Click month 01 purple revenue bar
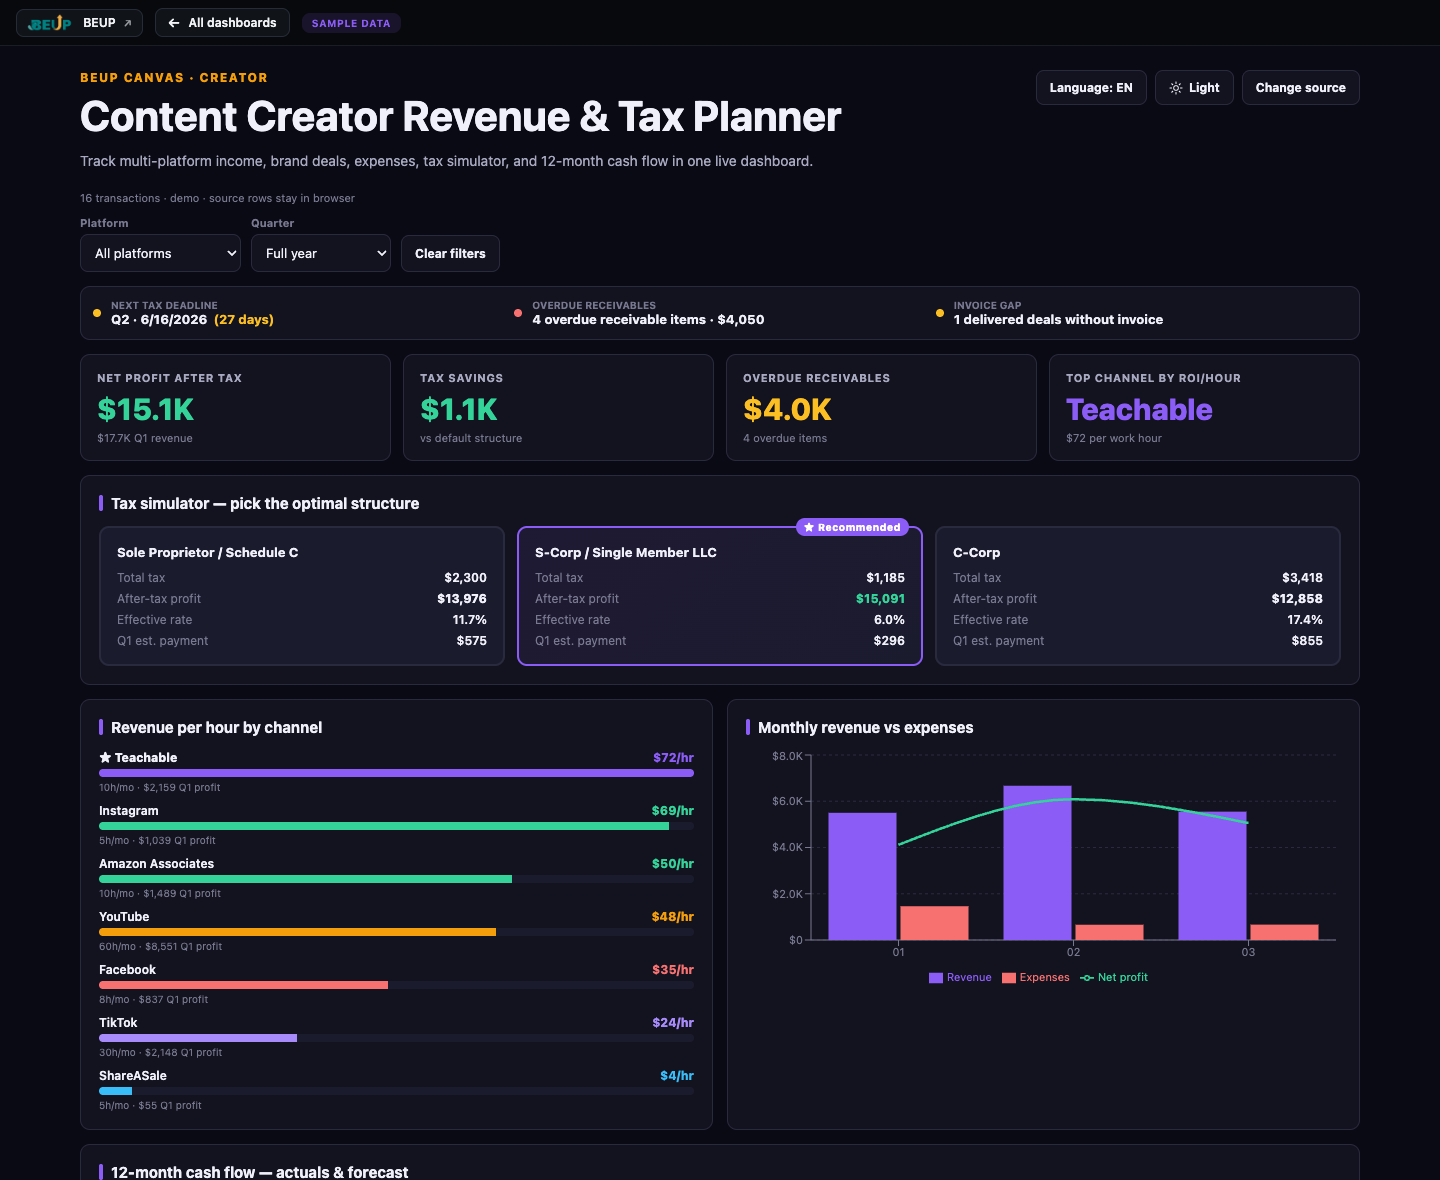The width and height of the screenshot is (1440, 1180). (862, 876)
